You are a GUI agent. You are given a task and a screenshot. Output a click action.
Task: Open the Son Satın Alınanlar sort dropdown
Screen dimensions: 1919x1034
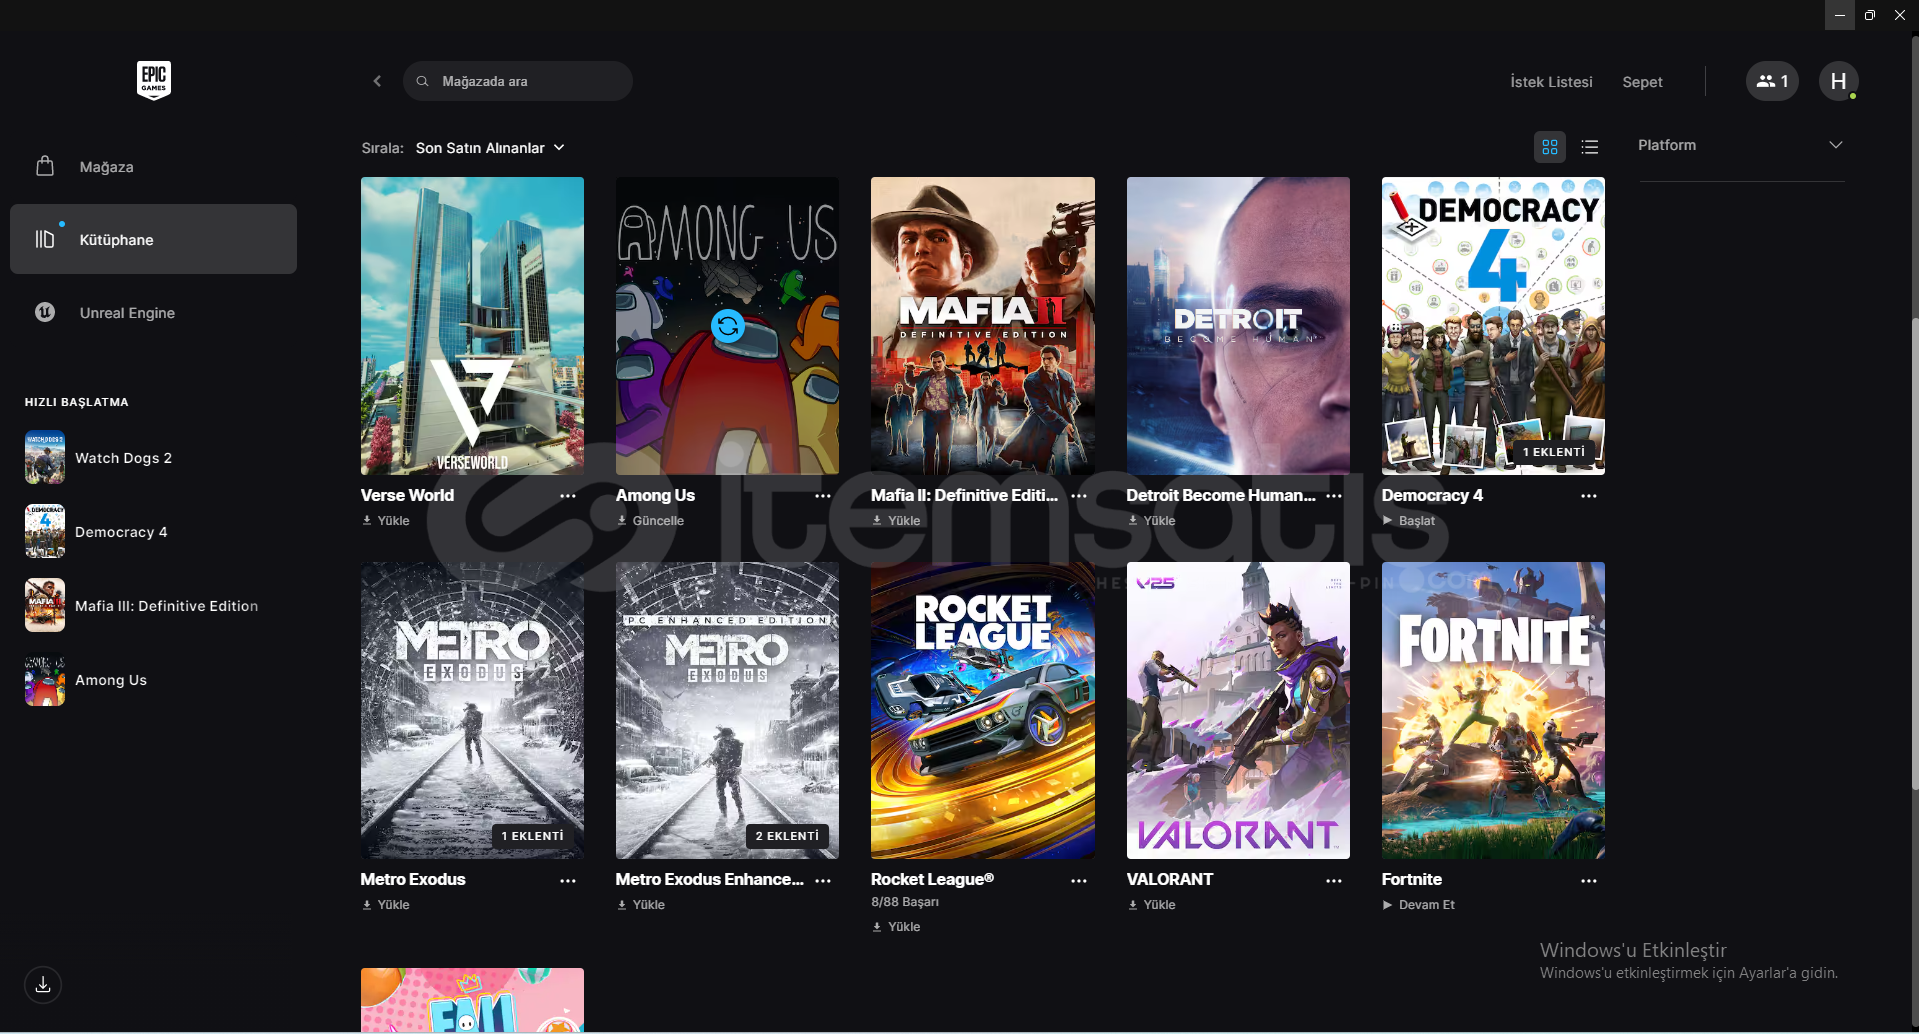click(x=490, y=148)
